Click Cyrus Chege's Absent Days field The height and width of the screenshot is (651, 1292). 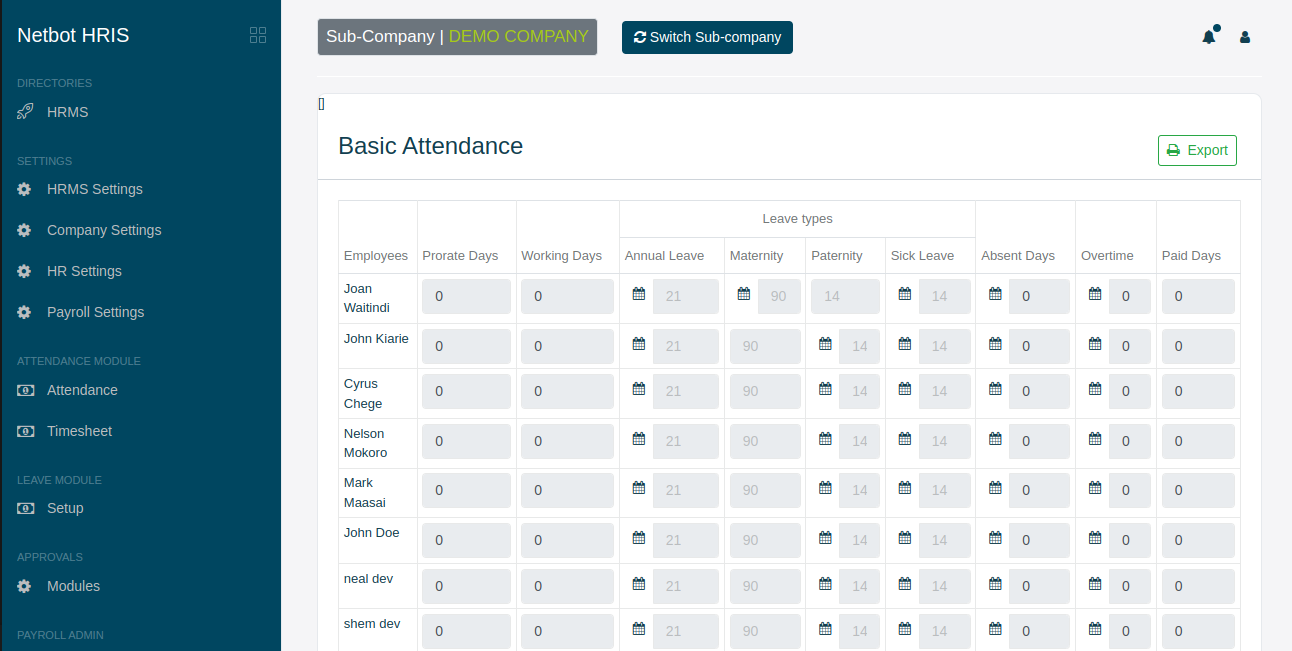(x=1039, y=391)
